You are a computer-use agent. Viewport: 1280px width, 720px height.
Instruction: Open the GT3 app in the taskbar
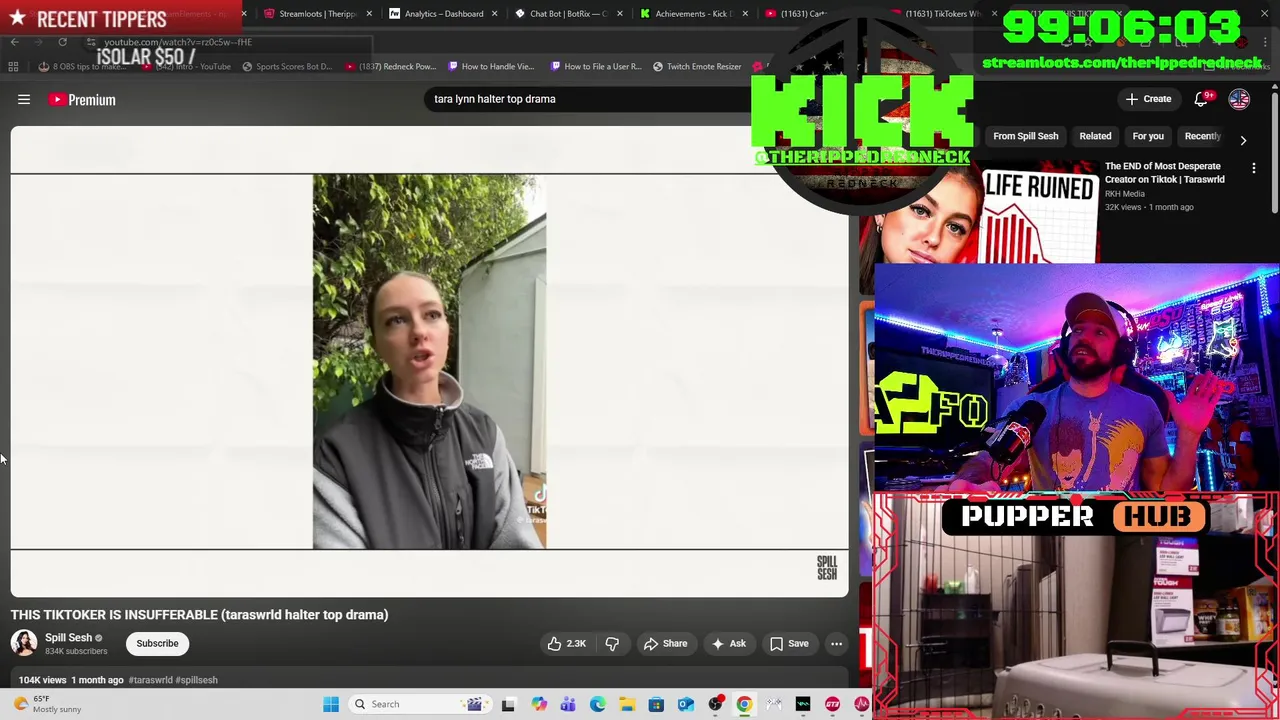(832, 704)
